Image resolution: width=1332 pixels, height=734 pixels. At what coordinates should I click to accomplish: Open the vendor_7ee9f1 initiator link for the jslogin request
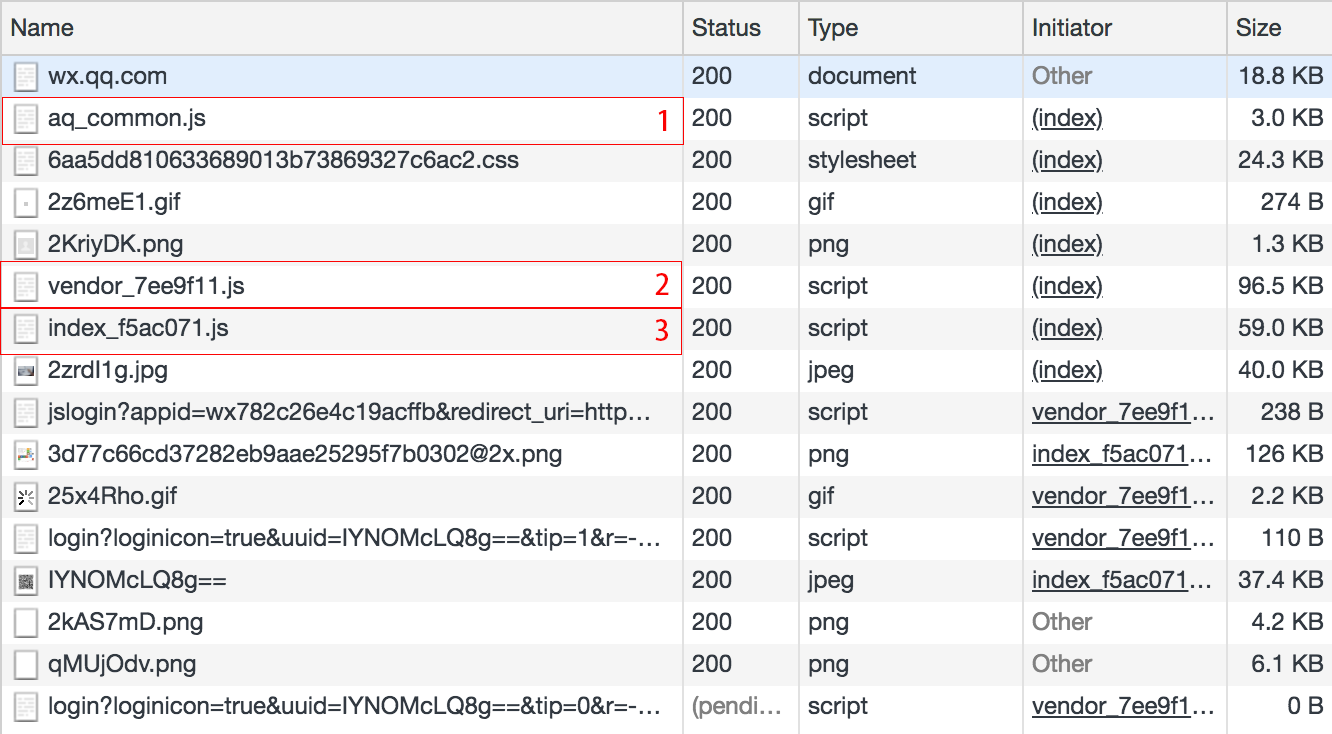[x=1124, y=413]
